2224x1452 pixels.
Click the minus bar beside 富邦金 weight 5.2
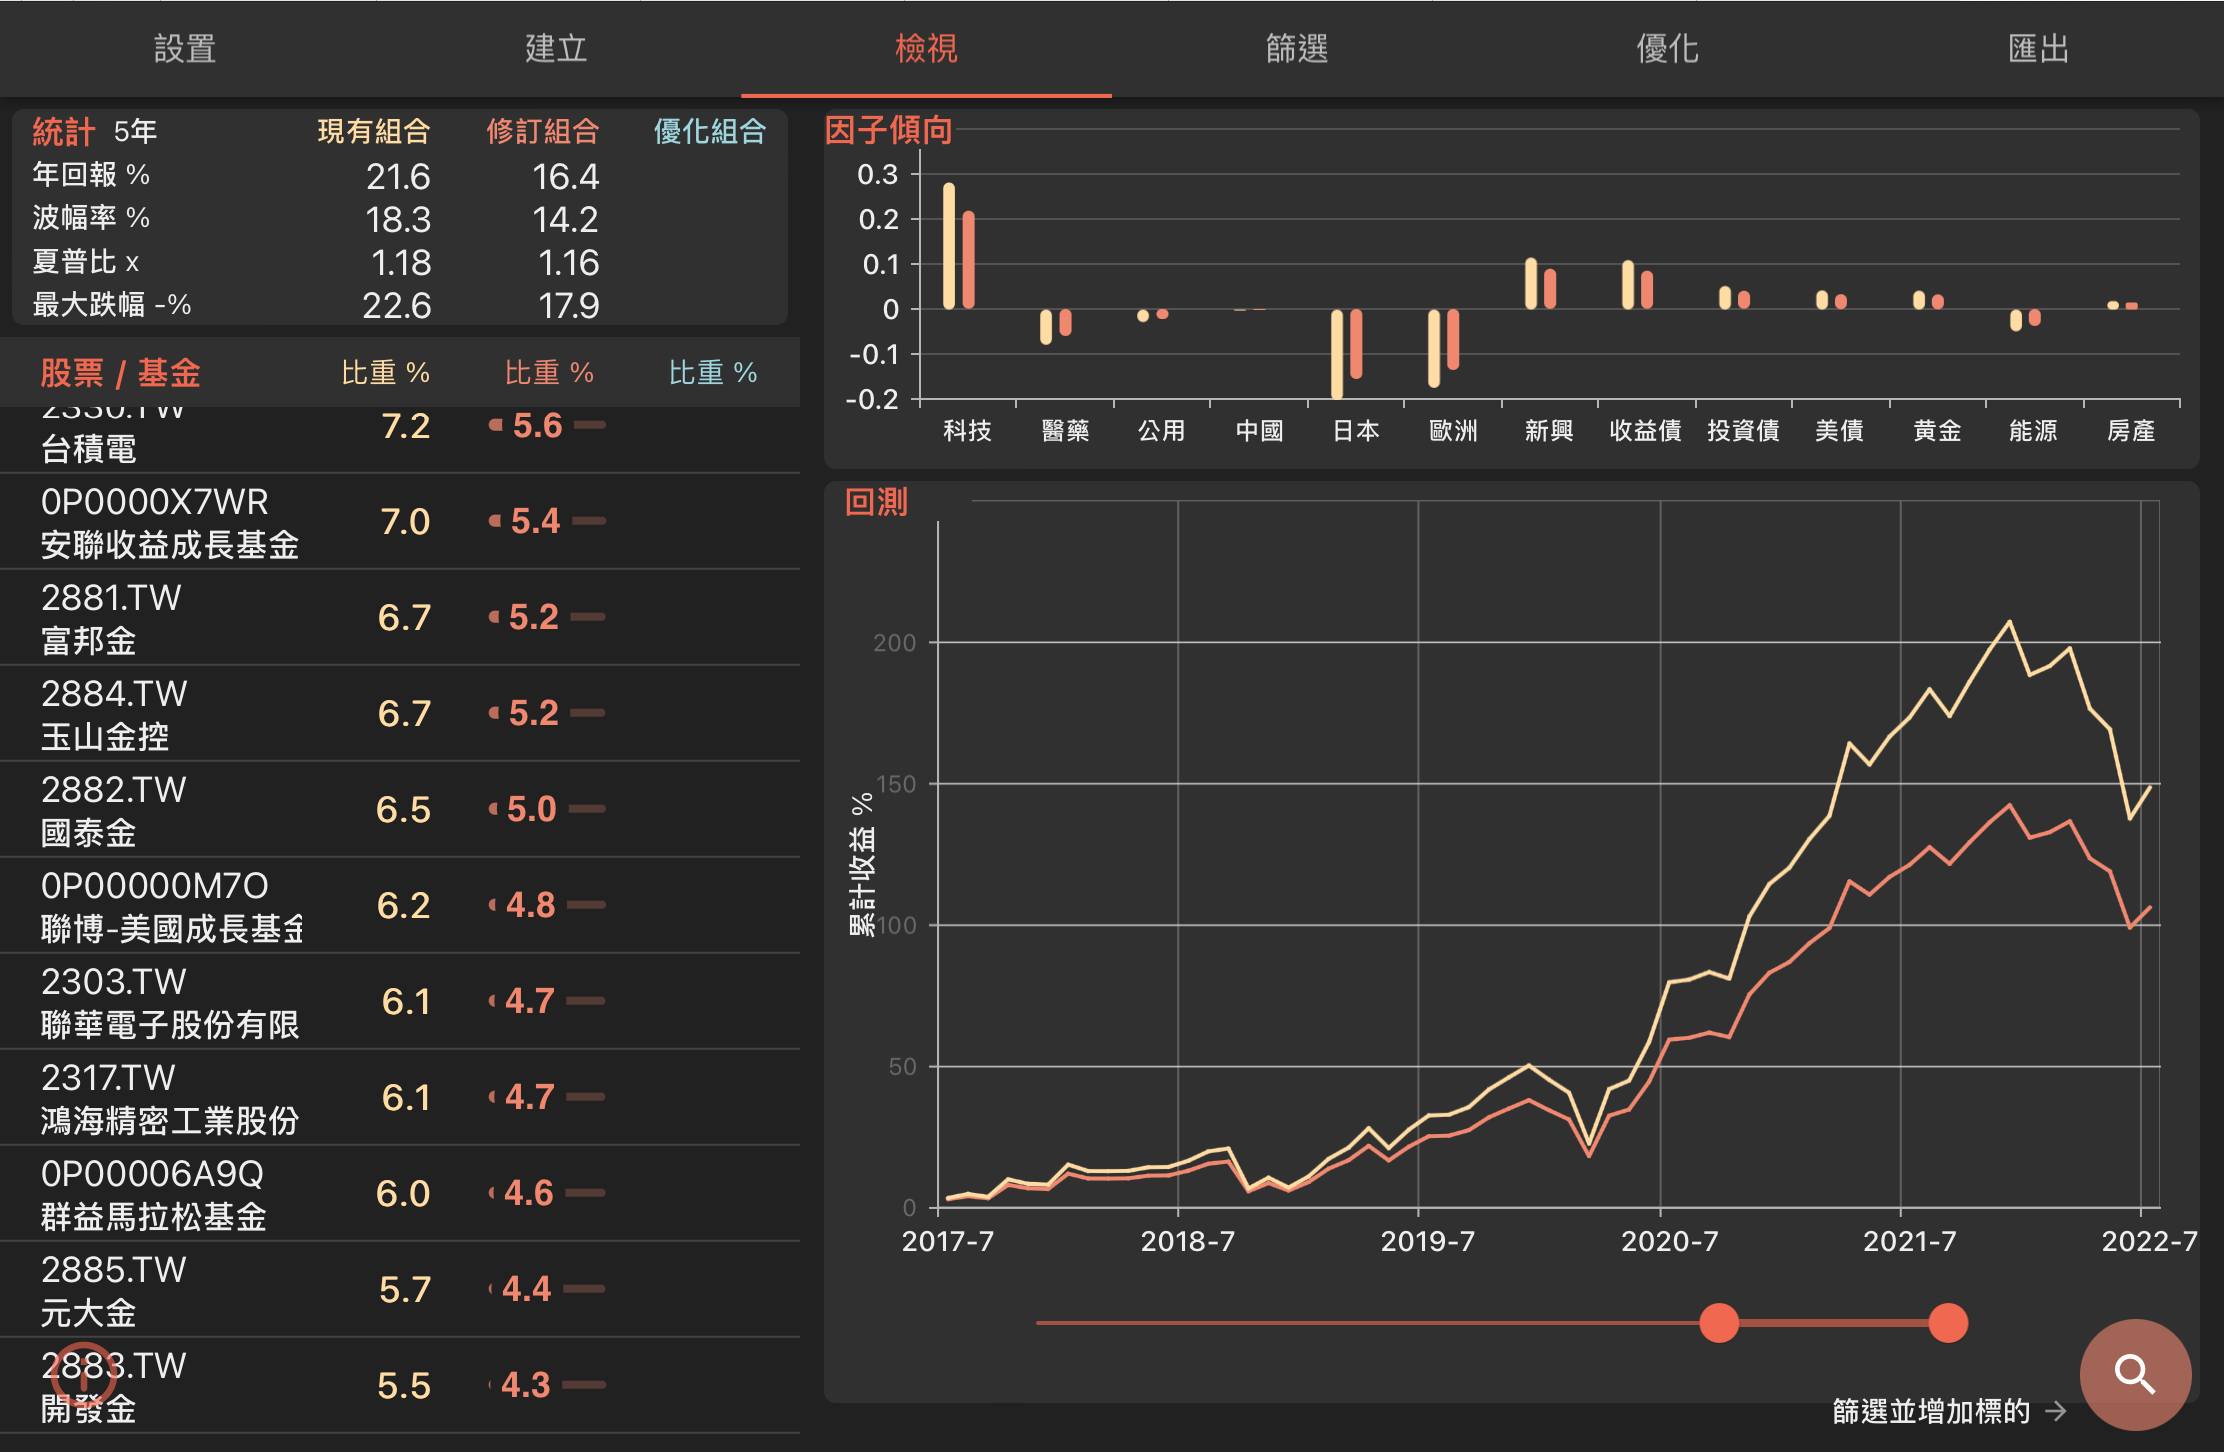coord(588,617)
